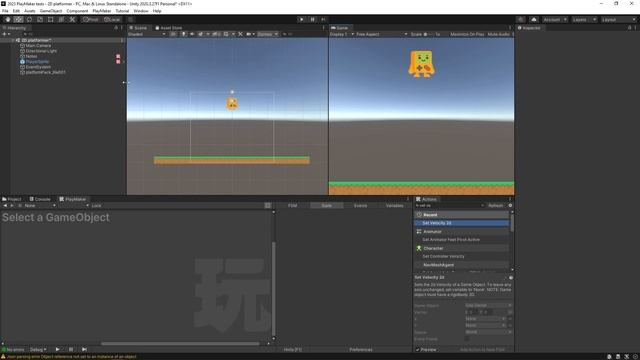The height and width of the screenshot is (360, 640).
Task: Click the Refresh button in Actions panel
Action: coord(496,206)
